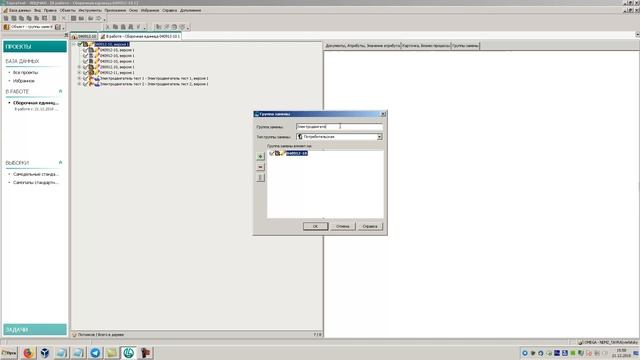Collapse the Выборки sidebar section

tap(60, 162)
